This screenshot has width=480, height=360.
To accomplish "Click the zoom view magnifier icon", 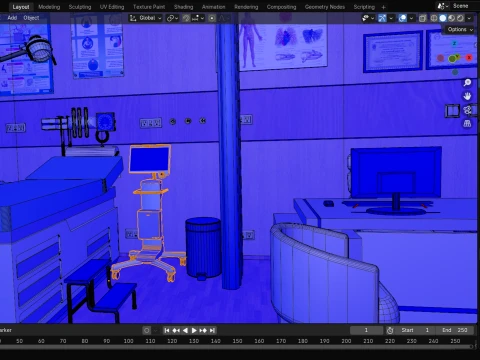I will point(467,82).
